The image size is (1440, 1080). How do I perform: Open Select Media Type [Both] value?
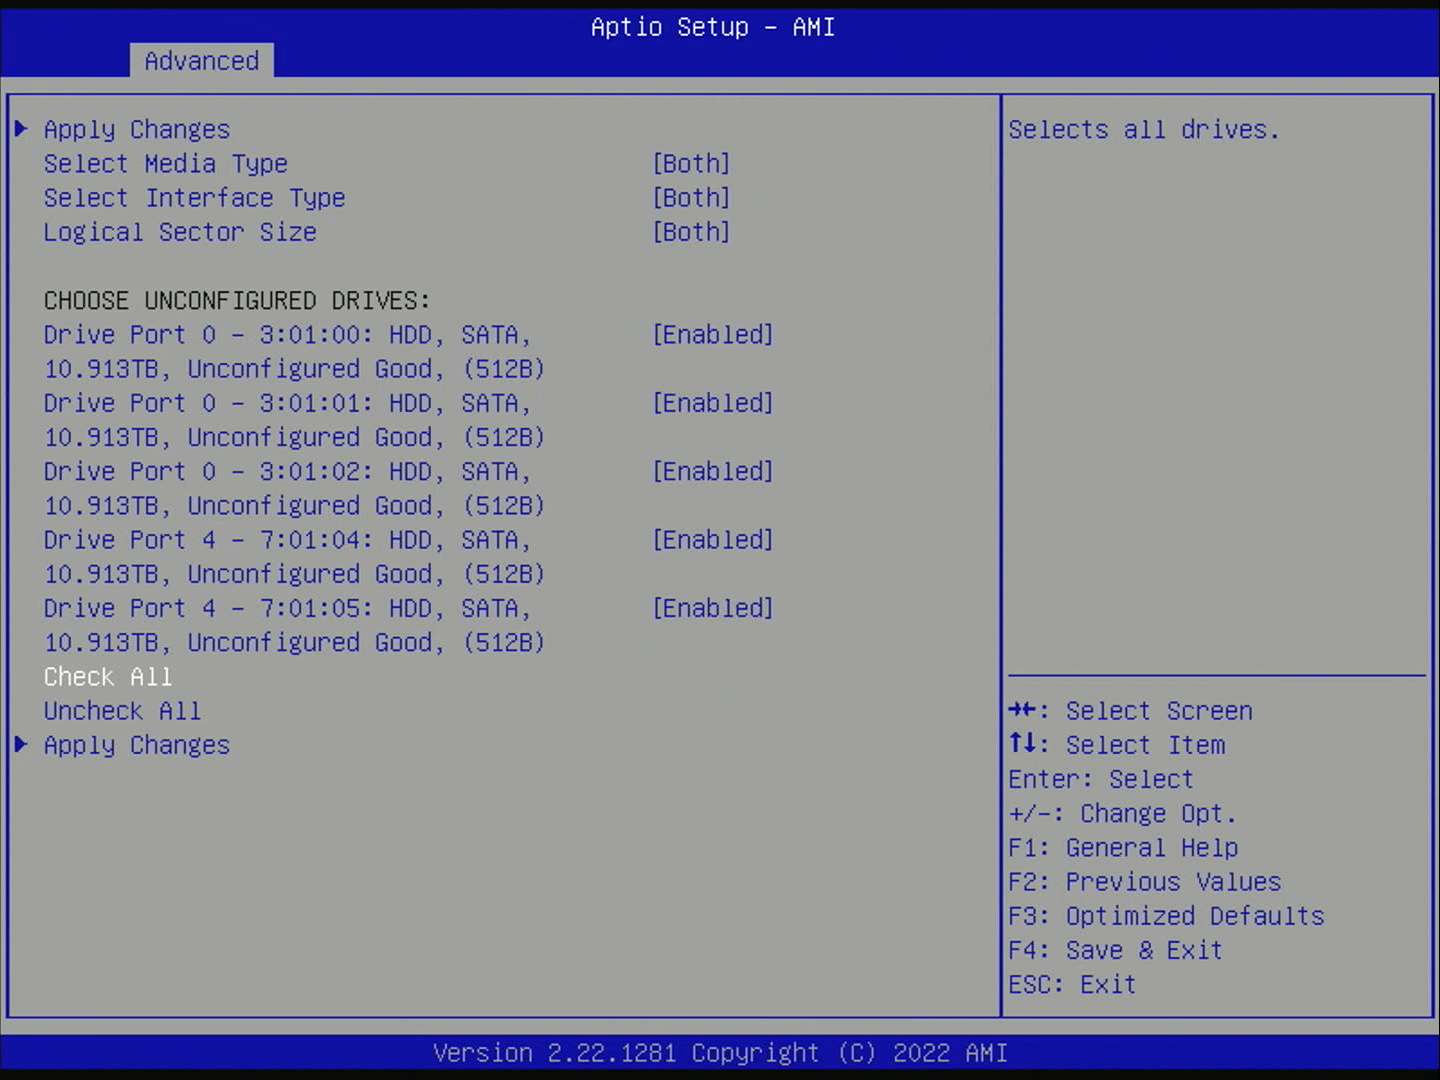(x=691, y=164)
